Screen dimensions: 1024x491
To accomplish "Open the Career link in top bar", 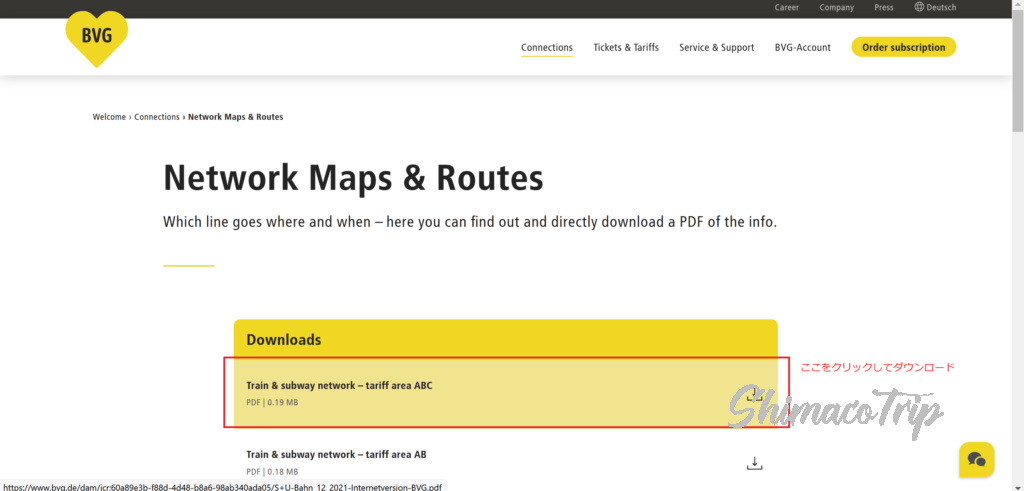I will coord(787,8).
